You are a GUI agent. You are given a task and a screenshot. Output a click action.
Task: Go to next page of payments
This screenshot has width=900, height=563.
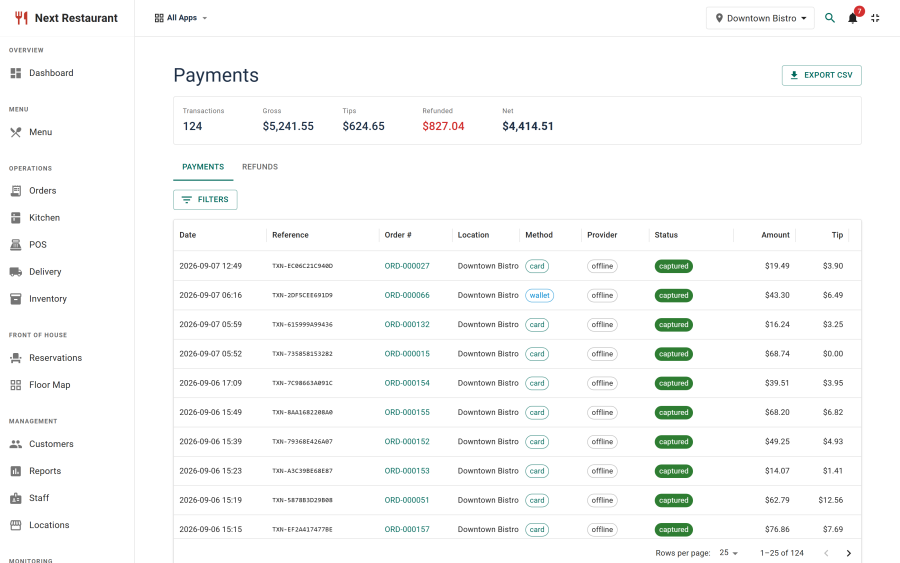(848, 553)
